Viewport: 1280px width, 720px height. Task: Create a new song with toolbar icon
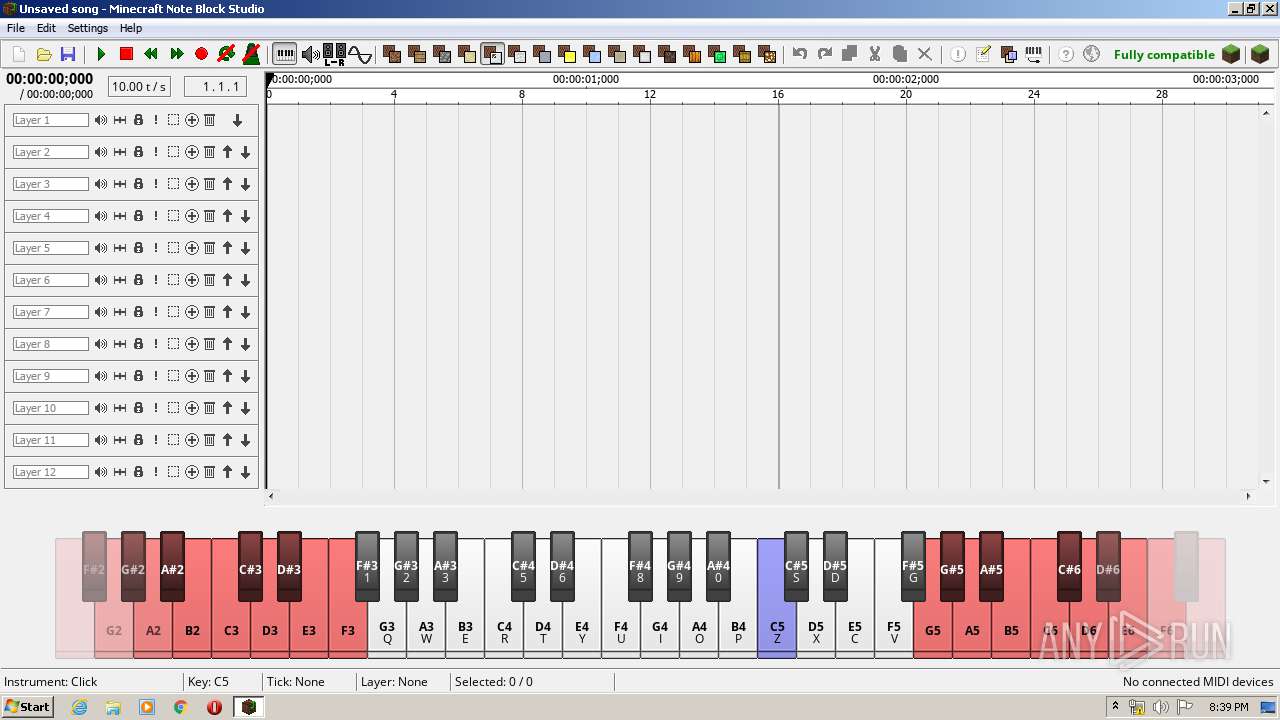[19, 54]
